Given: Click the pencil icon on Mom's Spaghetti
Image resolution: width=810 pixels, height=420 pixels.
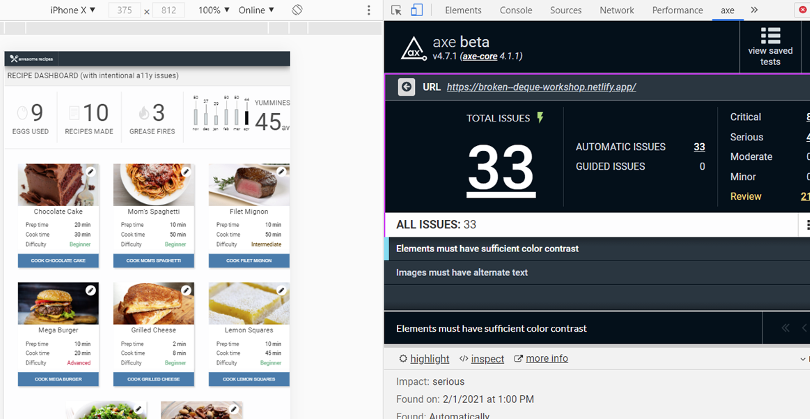Looking at the screenshot, I should (186, 172).
